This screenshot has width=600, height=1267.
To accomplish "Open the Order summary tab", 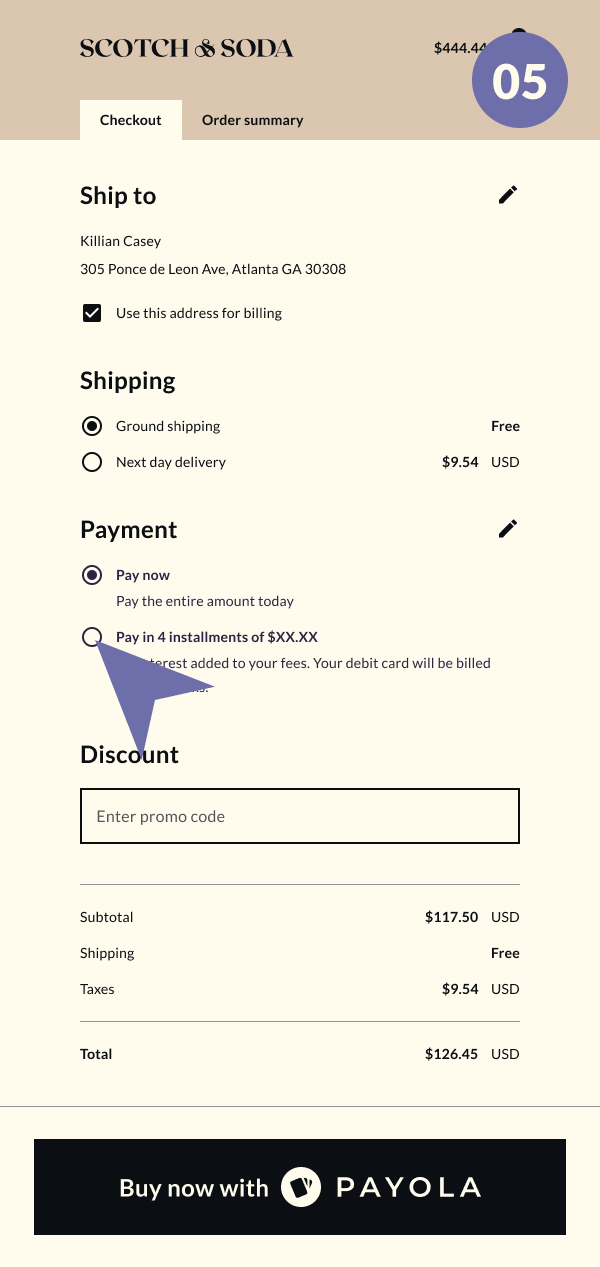I will (x=252, y=120).
